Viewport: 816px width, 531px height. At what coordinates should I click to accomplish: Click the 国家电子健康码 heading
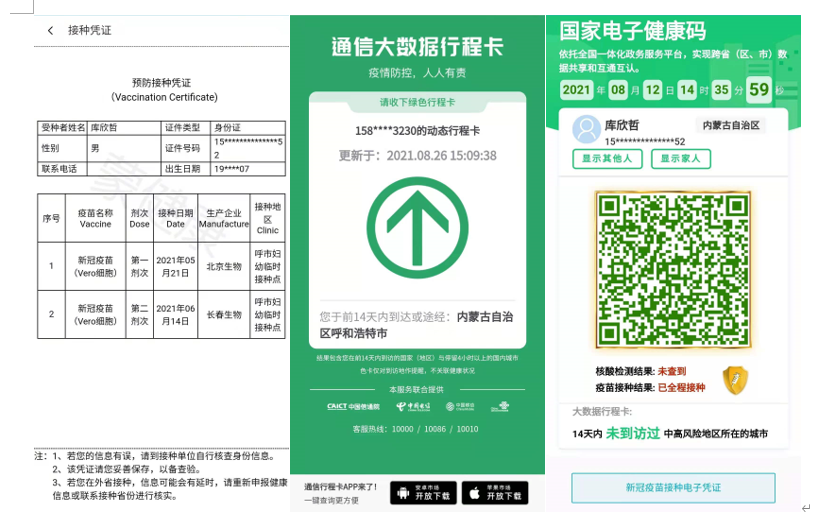[633, 31]
